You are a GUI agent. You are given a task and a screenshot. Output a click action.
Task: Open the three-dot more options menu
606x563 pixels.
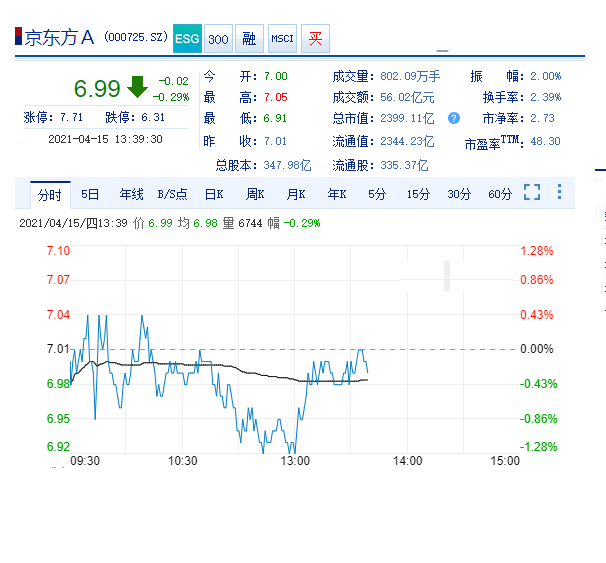[559, 192]
